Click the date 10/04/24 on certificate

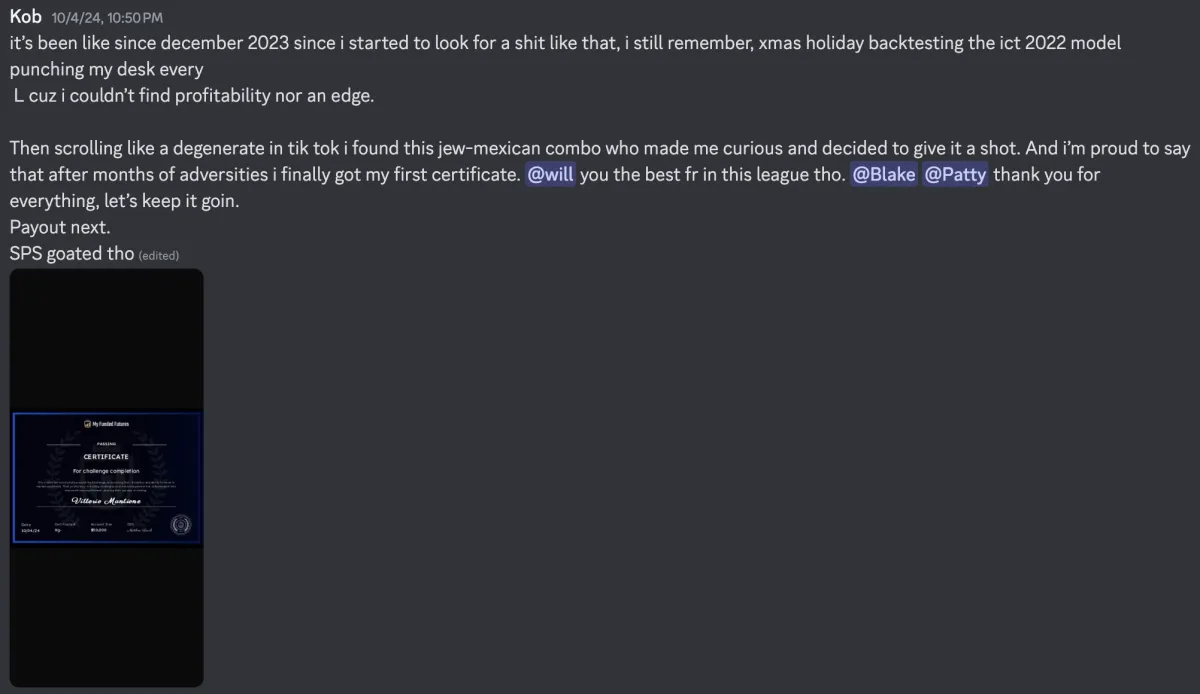(31, 530)
